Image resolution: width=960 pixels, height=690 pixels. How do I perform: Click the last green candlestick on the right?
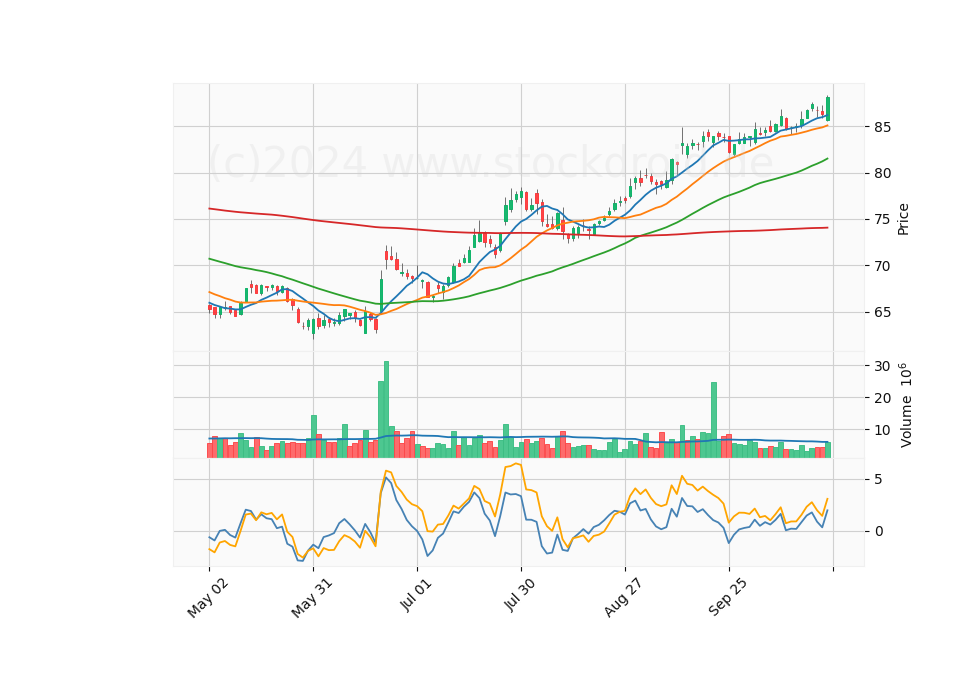[828, 108]
